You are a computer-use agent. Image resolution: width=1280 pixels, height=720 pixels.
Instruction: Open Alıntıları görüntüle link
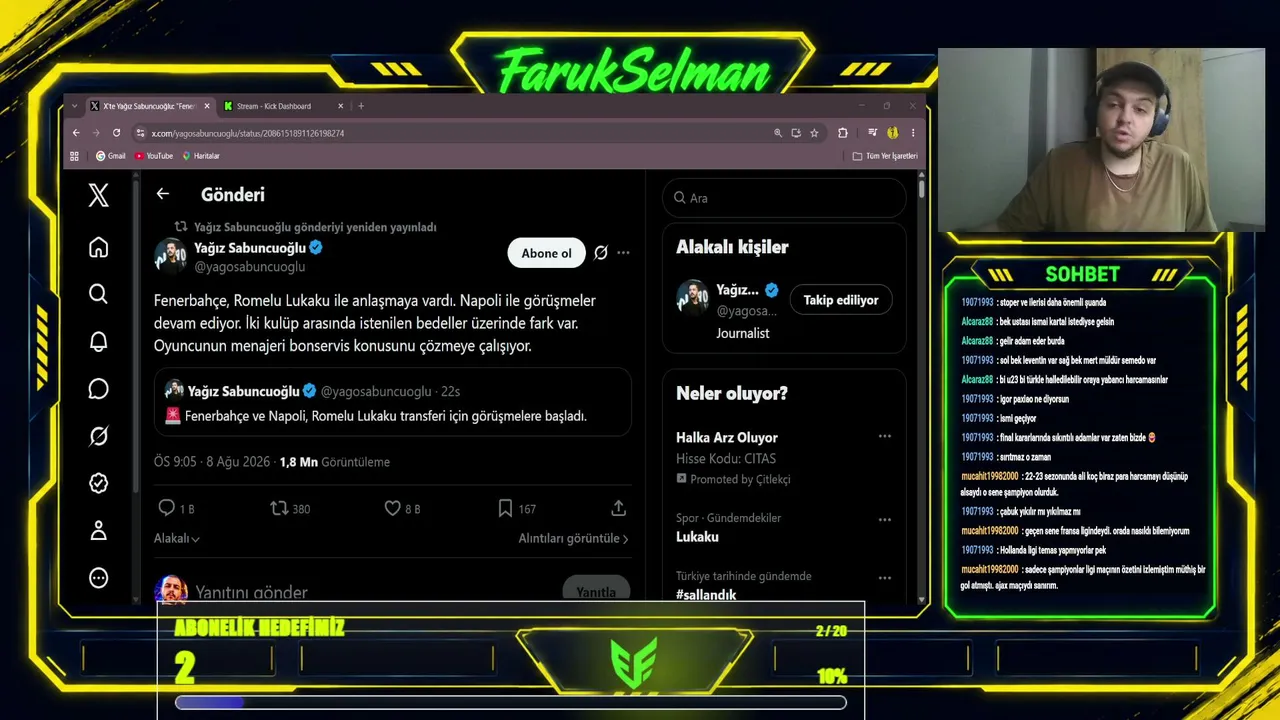click(x=574, y=538)
